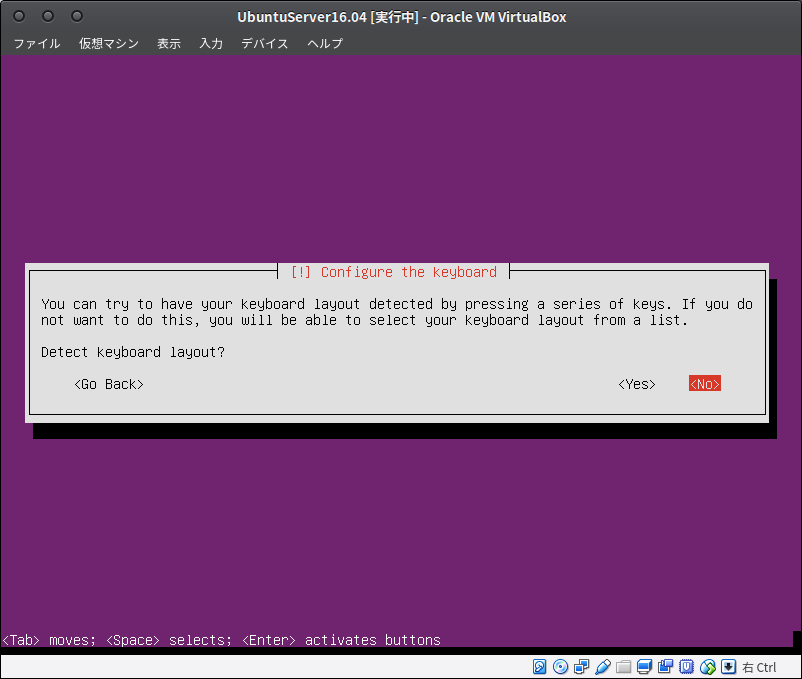Click the optical disc drive icon

[x=561, y=667]
